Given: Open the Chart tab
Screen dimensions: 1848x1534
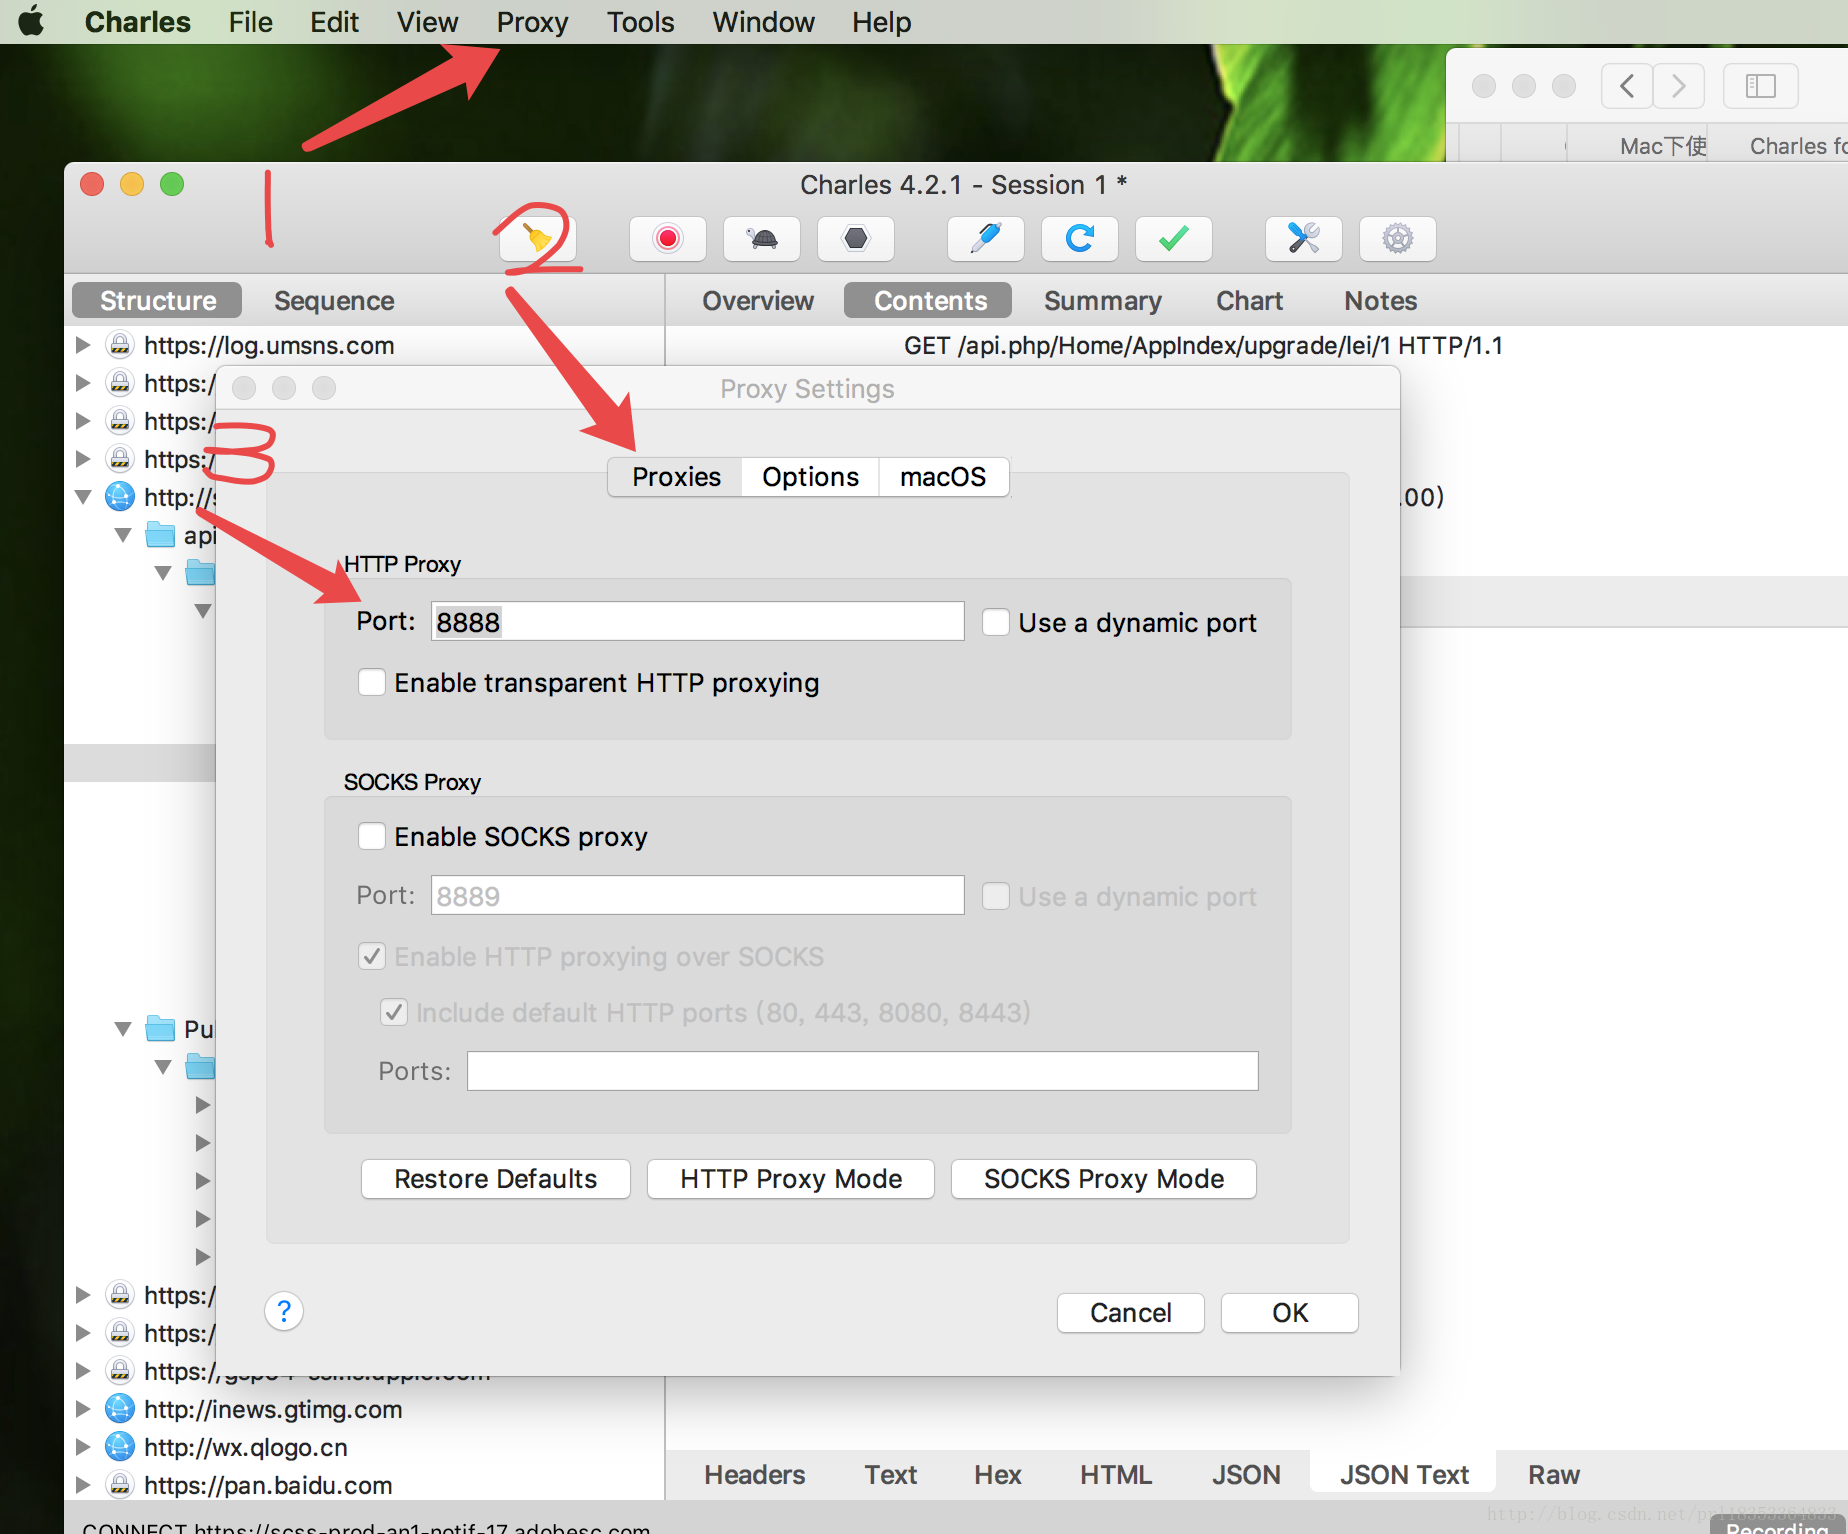Looking at the screenshot, I should coord(1249,301).
